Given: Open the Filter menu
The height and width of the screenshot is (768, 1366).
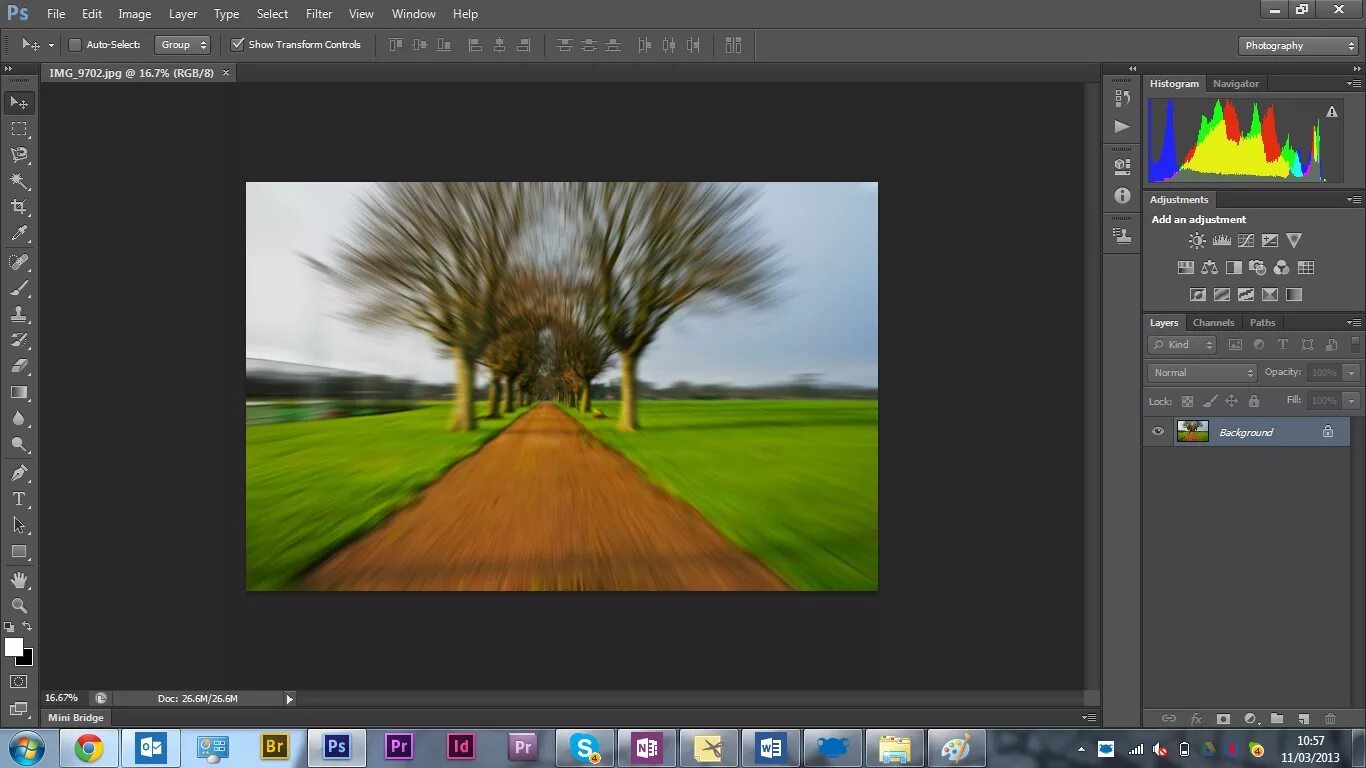Looking at the screenshot, I should click(x=319, y=14).
